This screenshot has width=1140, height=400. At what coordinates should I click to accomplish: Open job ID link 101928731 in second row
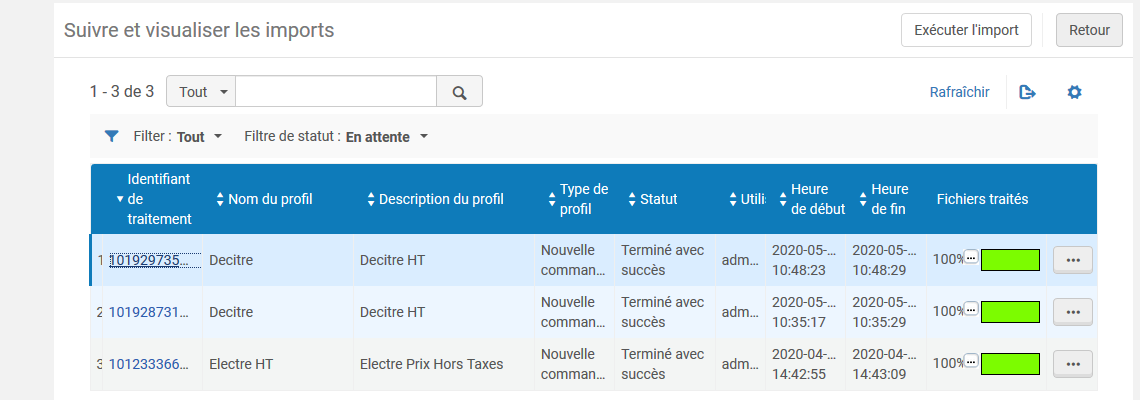(148, 312)
